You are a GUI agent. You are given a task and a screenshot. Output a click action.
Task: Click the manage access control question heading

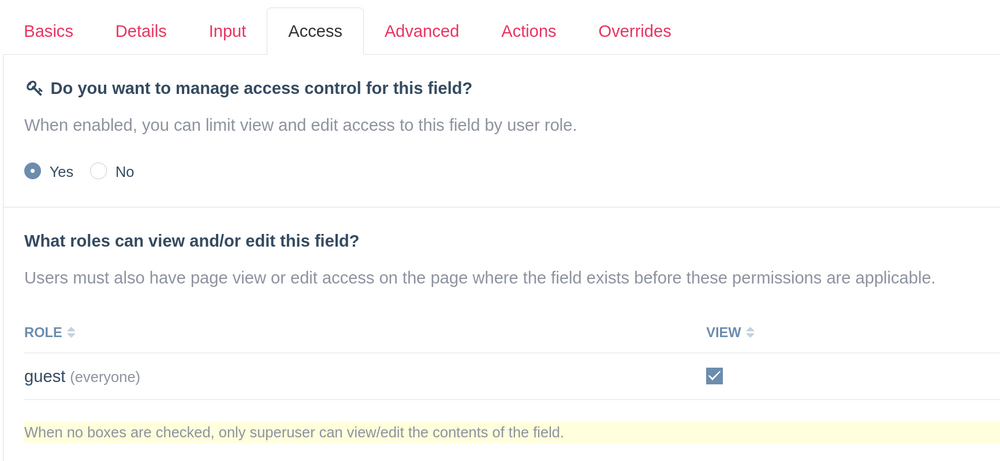(261, 88)
